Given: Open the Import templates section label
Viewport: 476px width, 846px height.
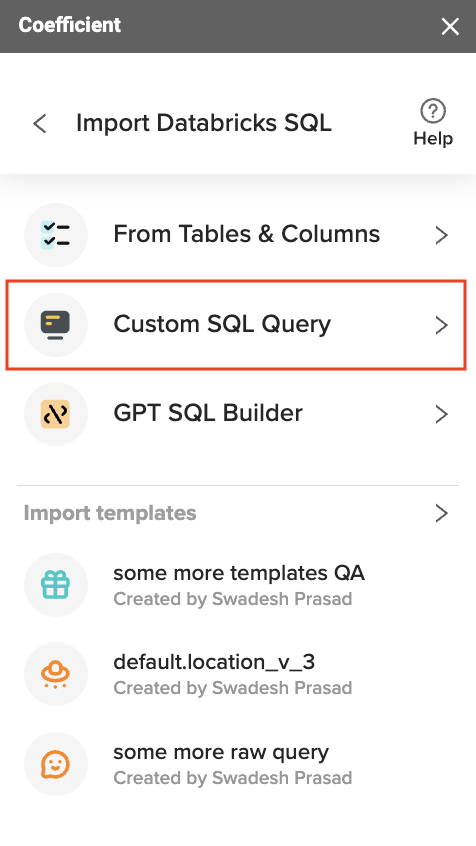Looking at the screenshot, I should [110, 513].
